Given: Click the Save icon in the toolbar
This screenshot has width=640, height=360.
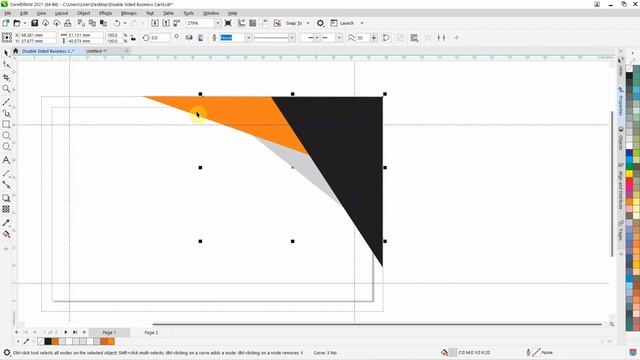Looking at the screenshot, I should click(x=34, y=23).
